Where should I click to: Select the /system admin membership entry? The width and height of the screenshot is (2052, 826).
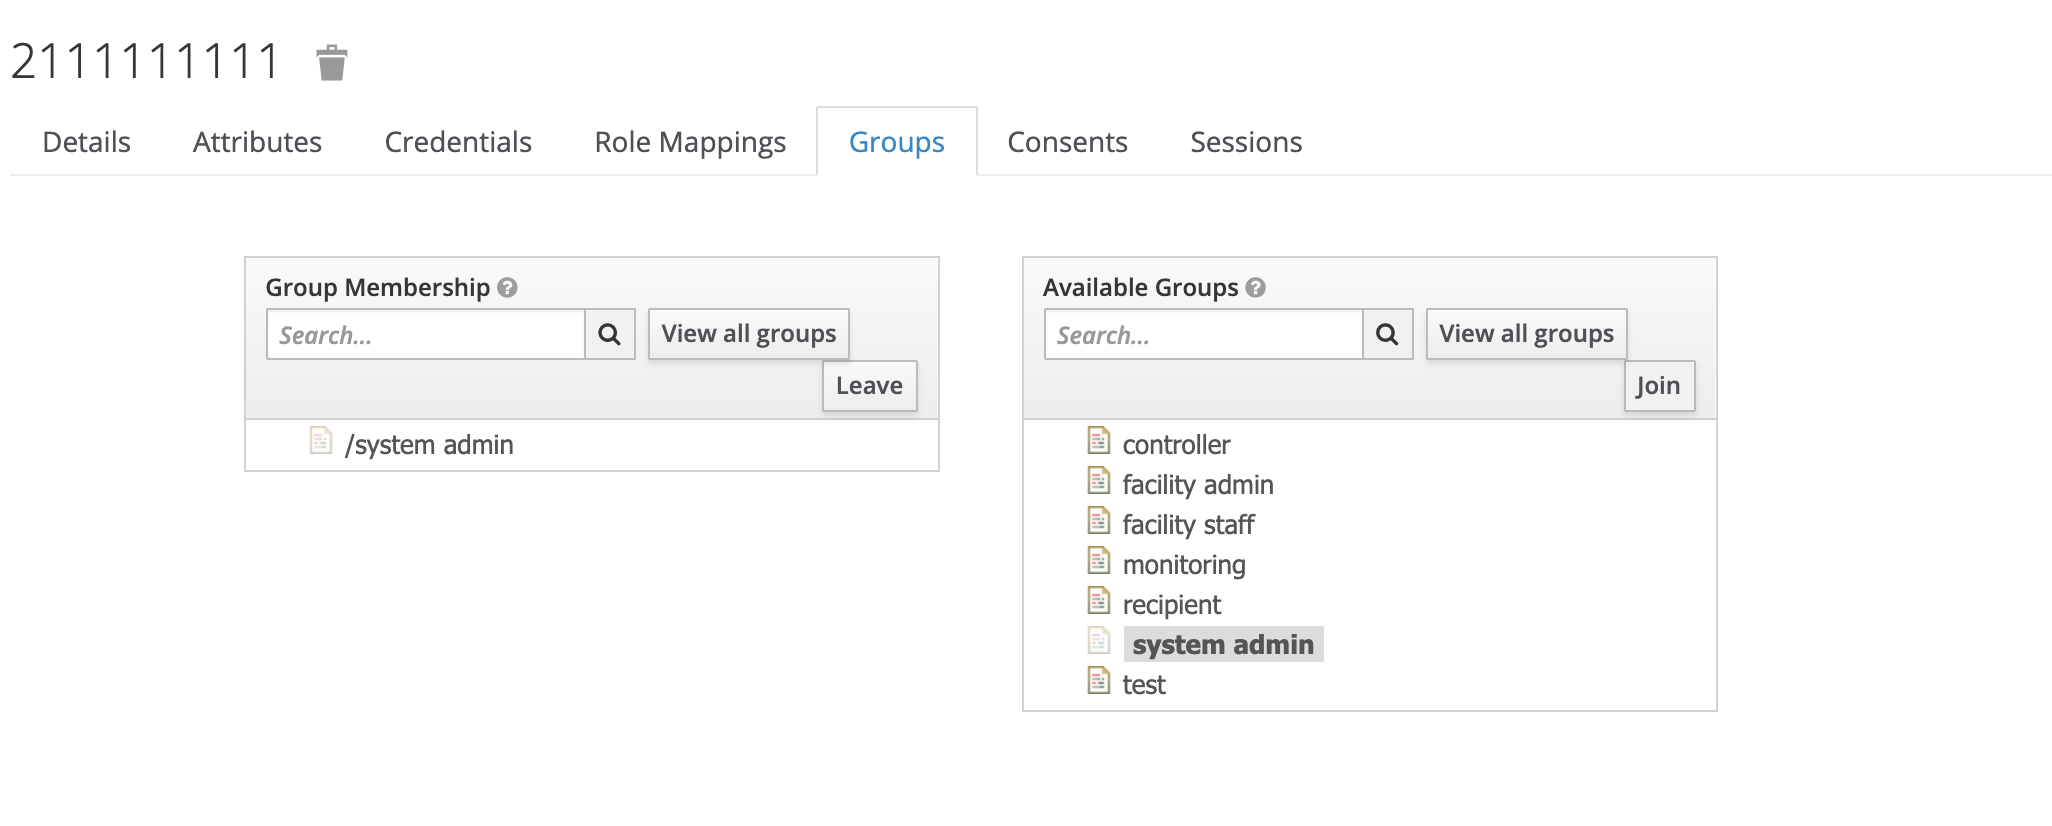pos(429,445)
